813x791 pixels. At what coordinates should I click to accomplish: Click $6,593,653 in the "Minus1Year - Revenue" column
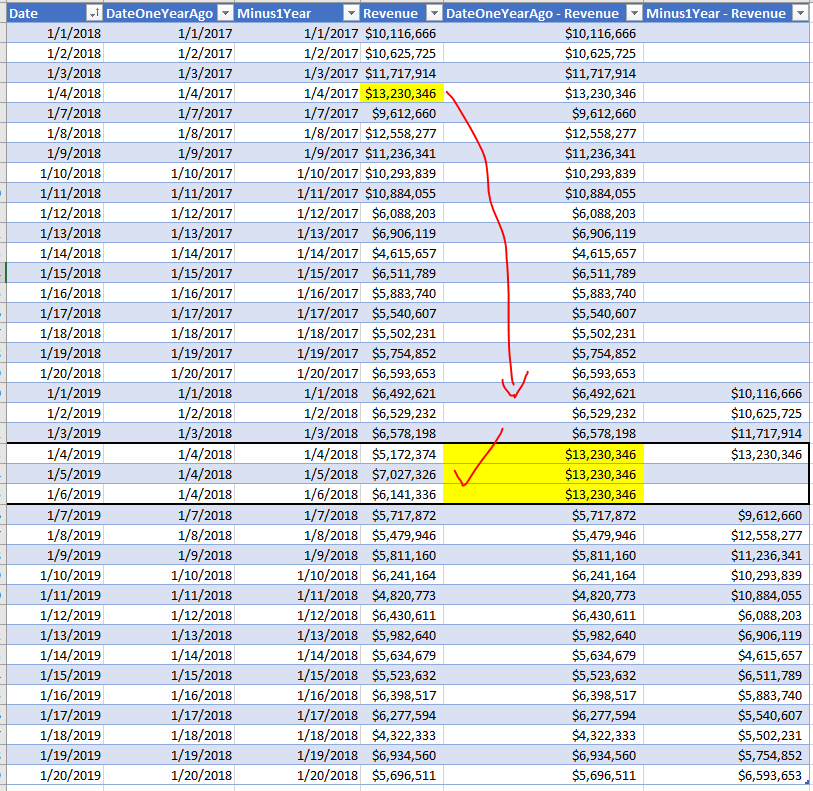click(726, 775)
